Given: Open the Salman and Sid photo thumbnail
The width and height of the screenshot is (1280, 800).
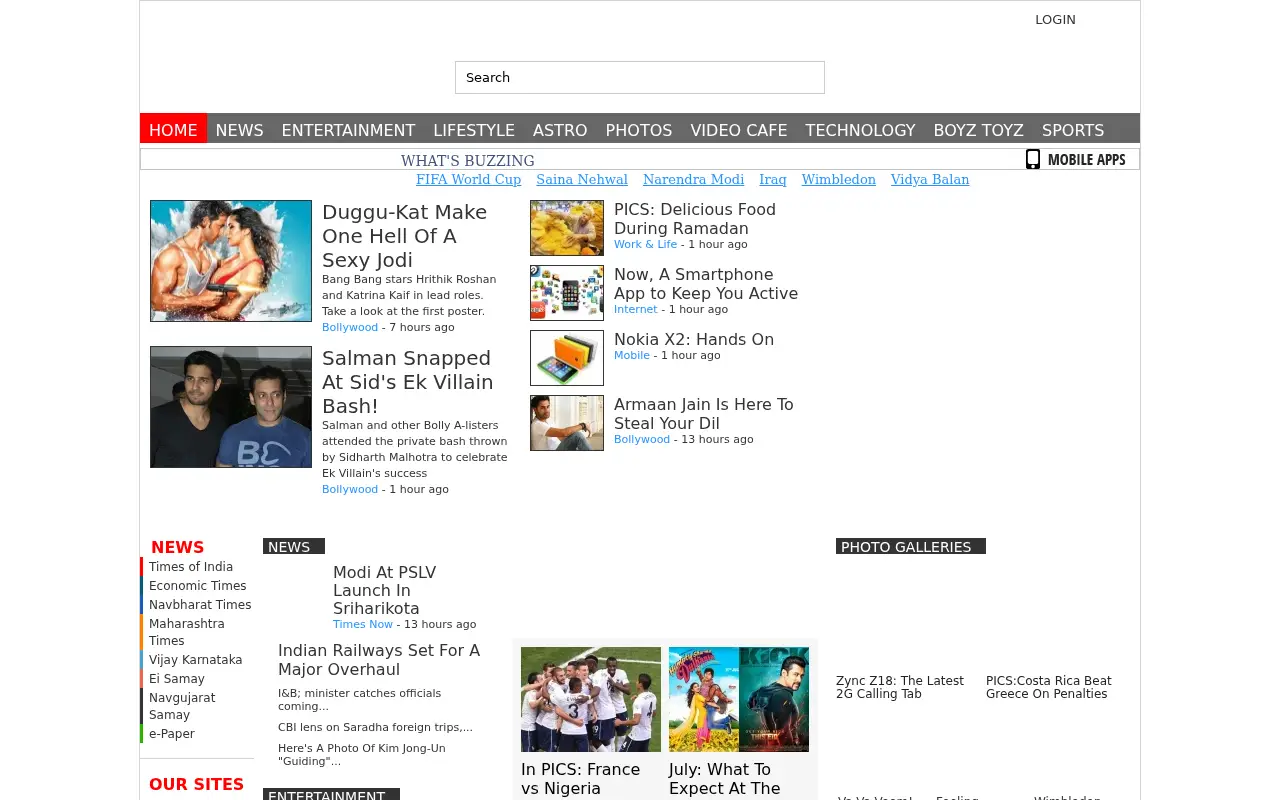Looking at the screenshot, I should click(x=231, y=407).
